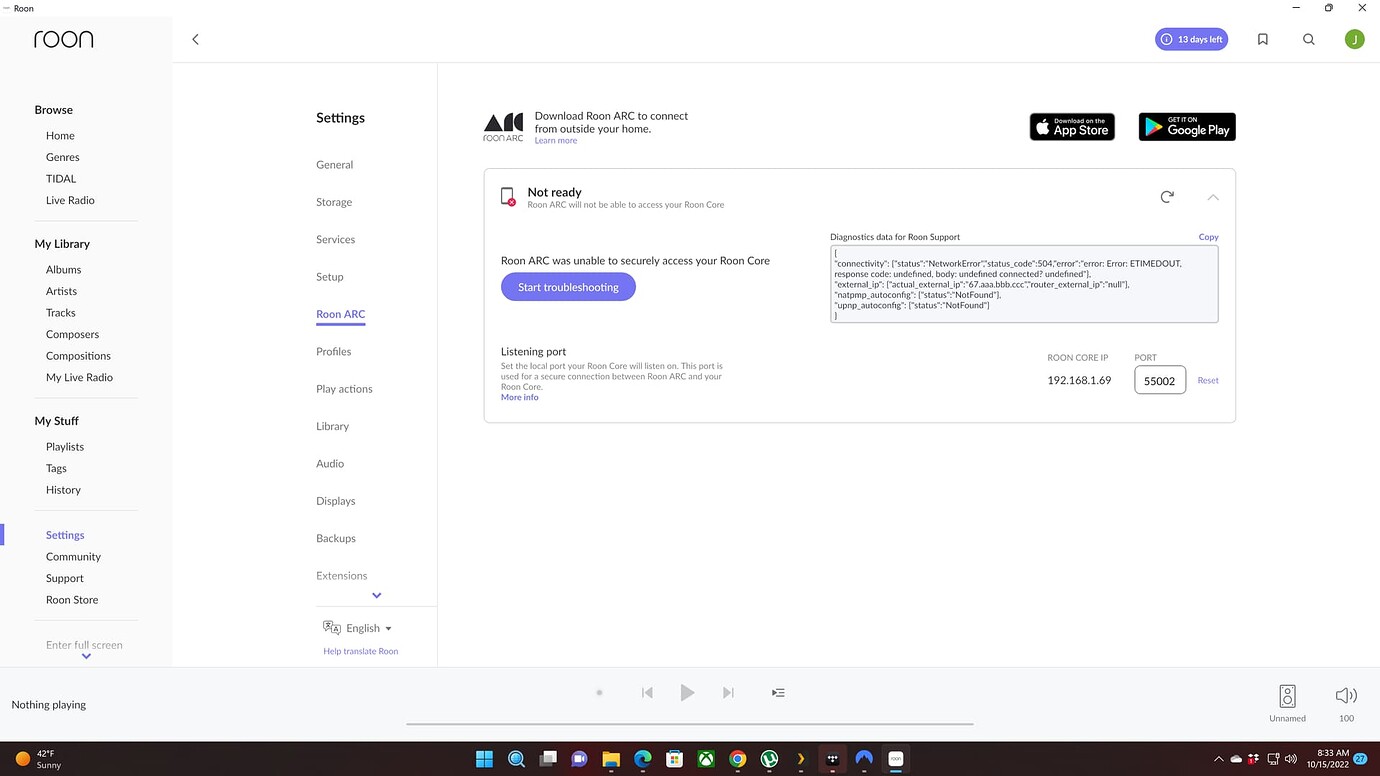This screenshot has width=1380, height=776.
Task: Open Setup settings tab
Action: tap(329, 277)
